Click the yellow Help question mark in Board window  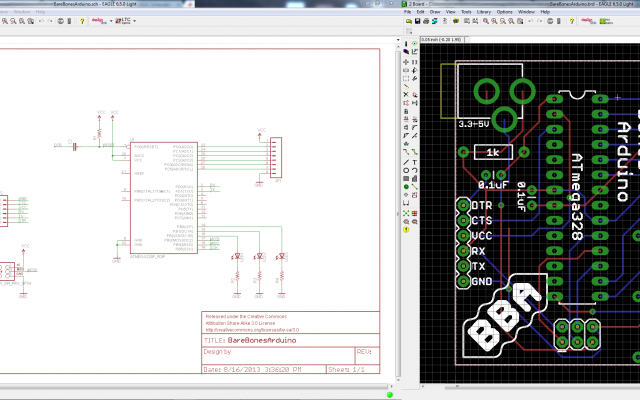coord(571,21)
